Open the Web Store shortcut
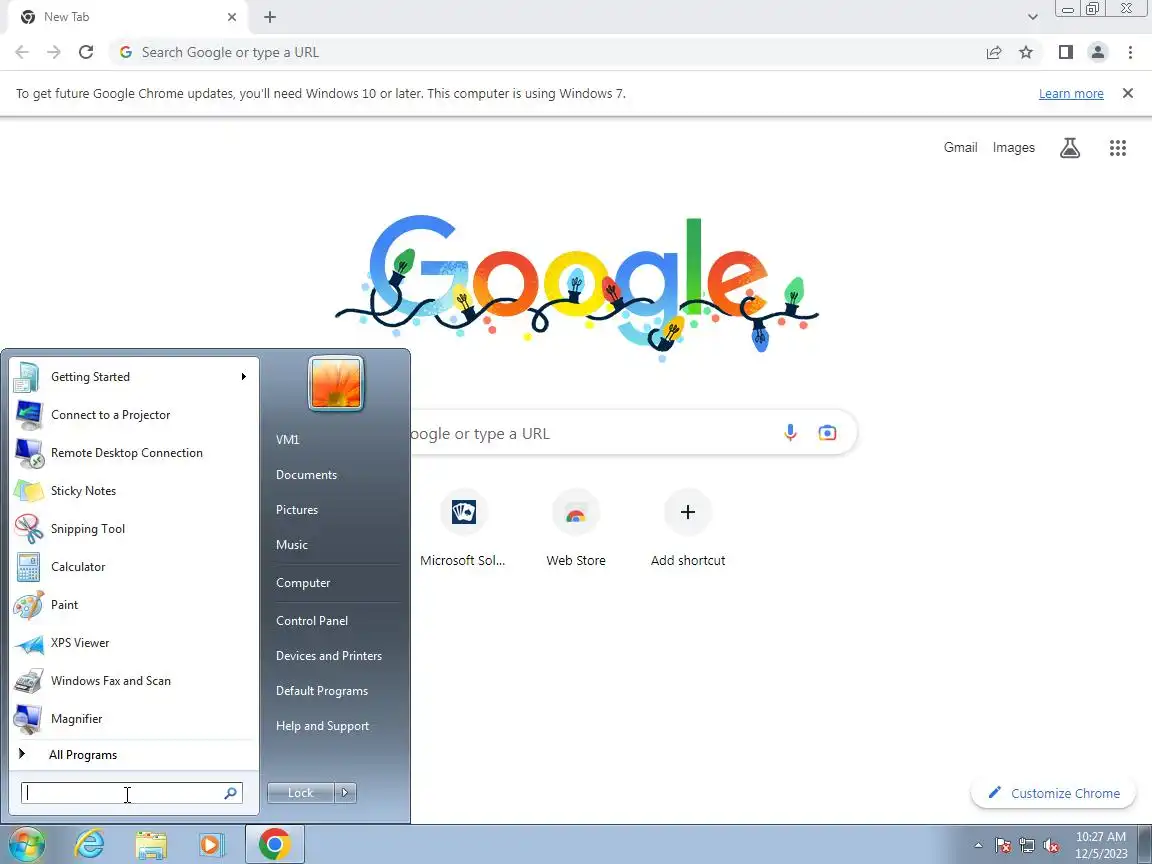1152x864 pixels. pyautogui.click(x=576, y=528)
